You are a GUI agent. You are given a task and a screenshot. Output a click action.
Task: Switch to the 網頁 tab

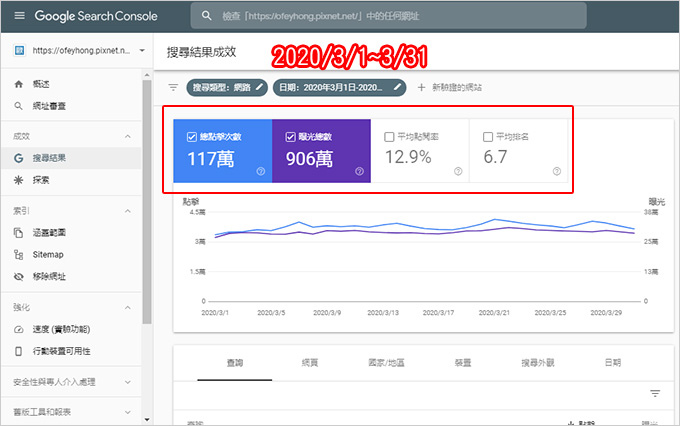pos(310,363)
